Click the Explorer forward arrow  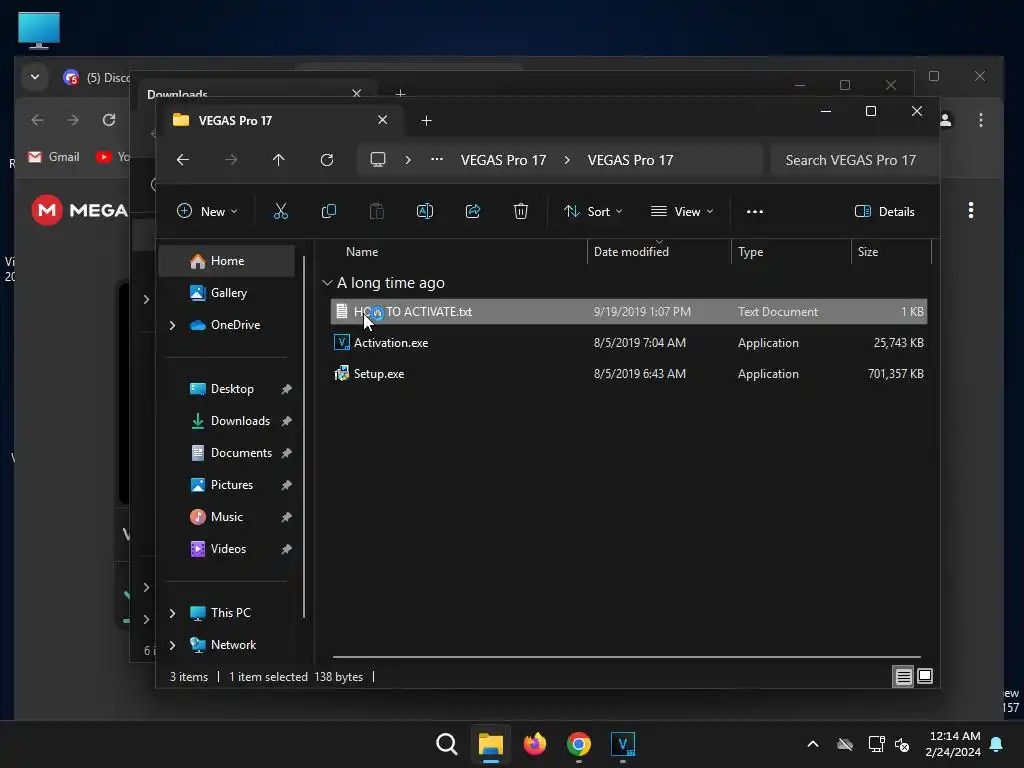pyautogui.click(x=231, y=160)
